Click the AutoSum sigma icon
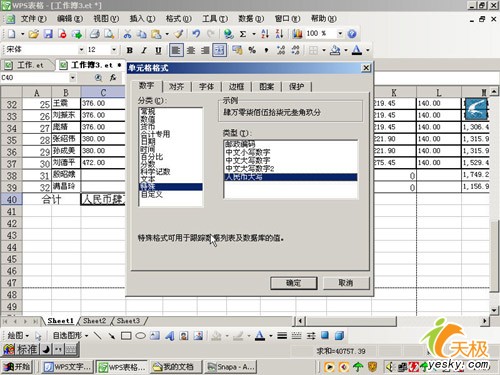The width and height of the screenshot is (500, 375). (243, 34)
